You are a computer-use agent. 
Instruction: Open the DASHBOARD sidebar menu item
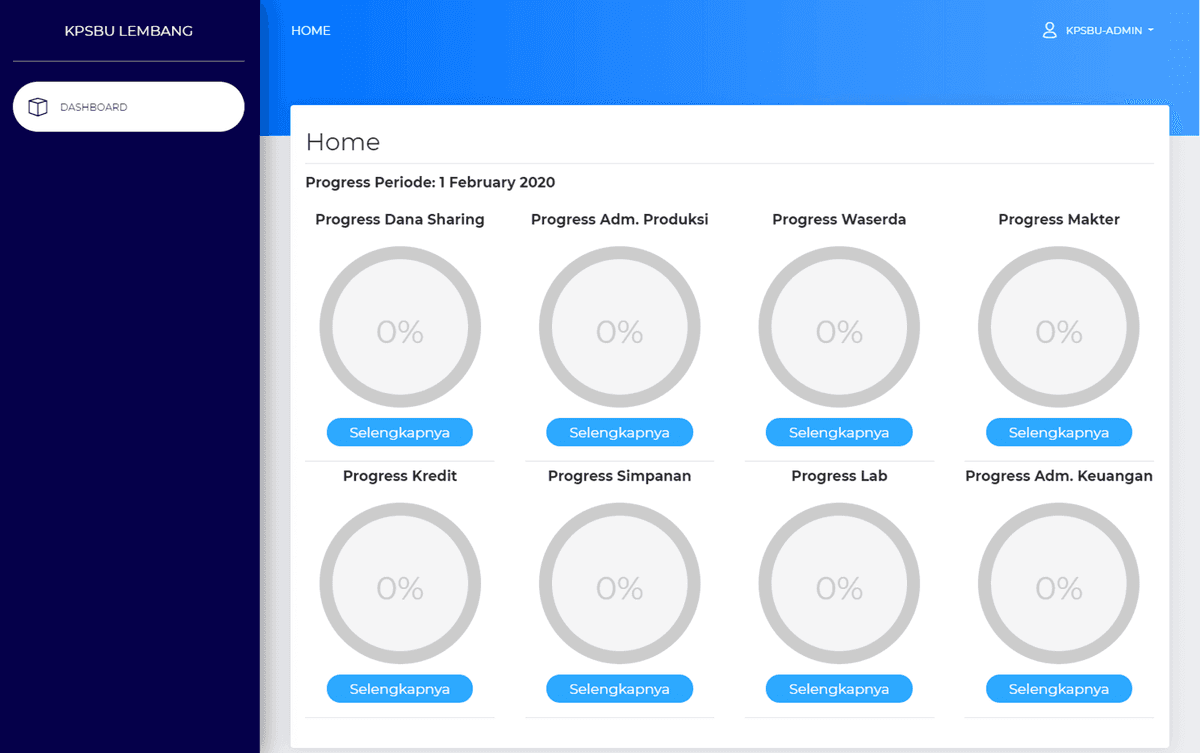point(128,107)
